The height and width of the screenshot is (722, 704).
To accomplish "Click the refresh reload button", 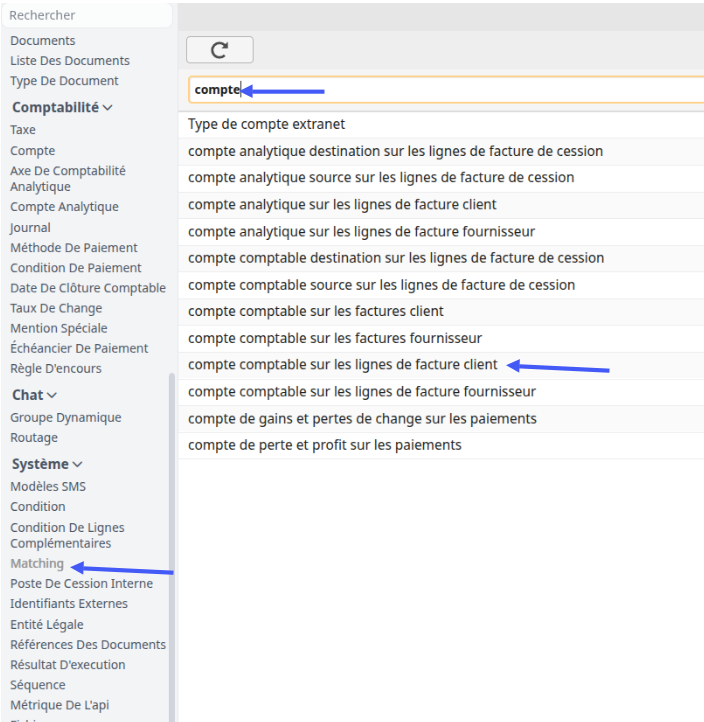I will [x=220, y=50].
